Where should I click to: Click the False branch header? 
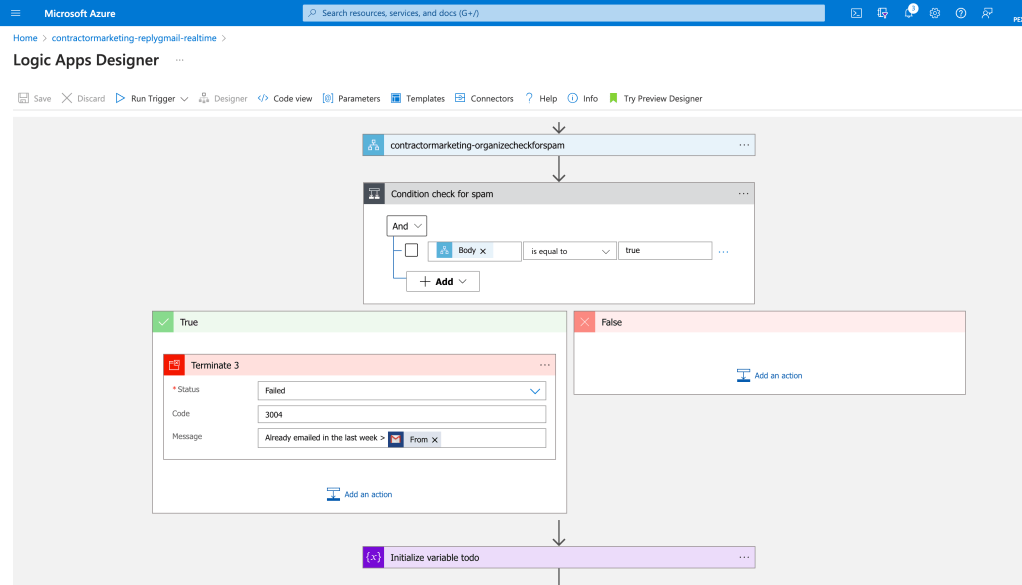click(770, 322)
